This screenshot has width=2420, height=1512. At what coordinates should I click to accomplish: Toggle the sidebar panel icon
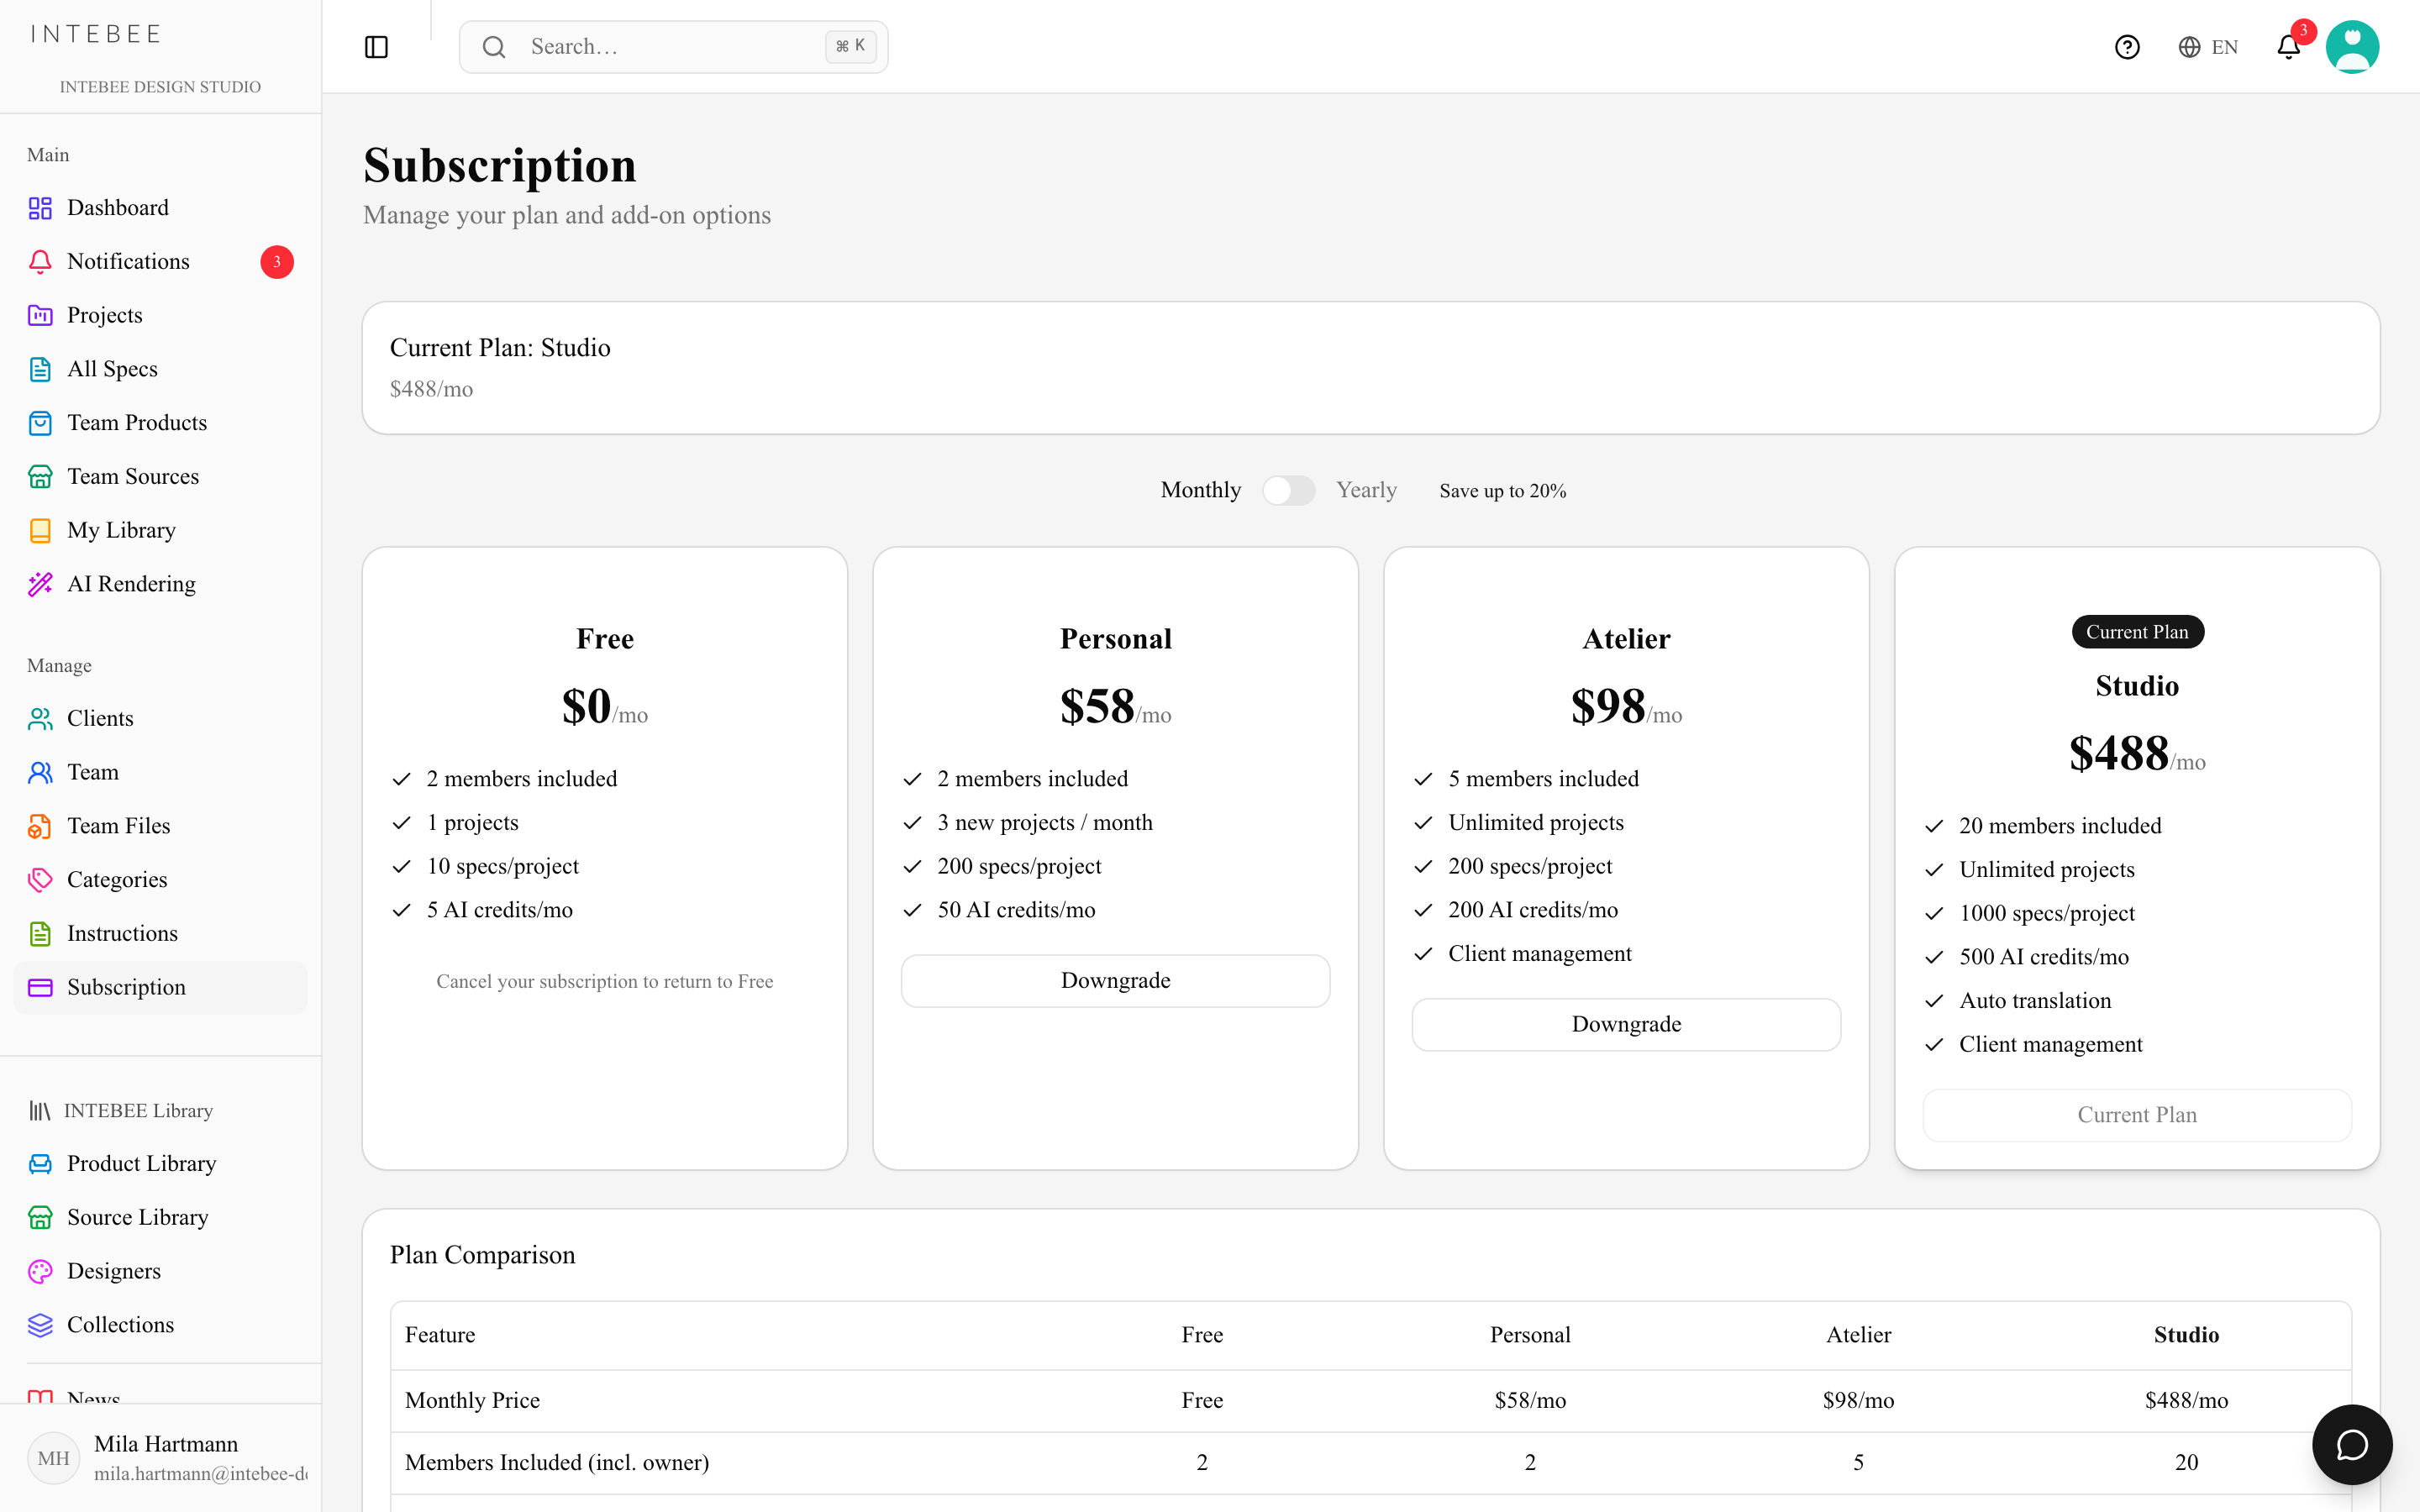pyautogui.click(x=376, y=47)
